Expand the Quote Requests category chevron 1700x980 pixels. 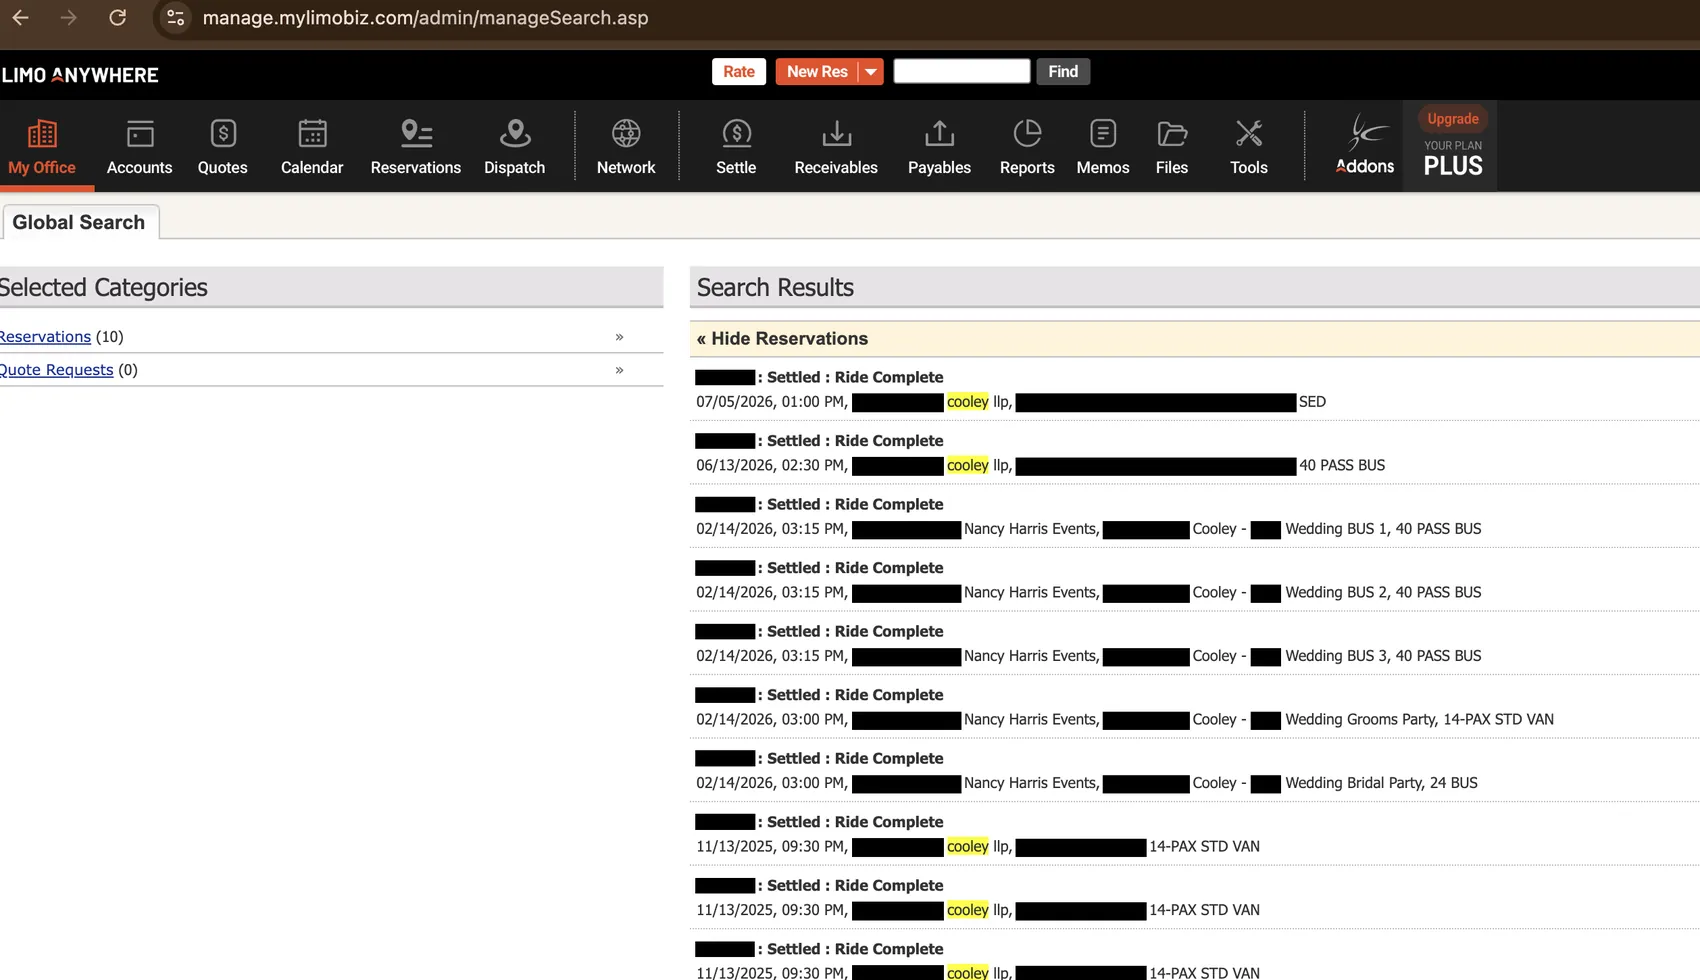pyautogui.click(x=619, y=370)
